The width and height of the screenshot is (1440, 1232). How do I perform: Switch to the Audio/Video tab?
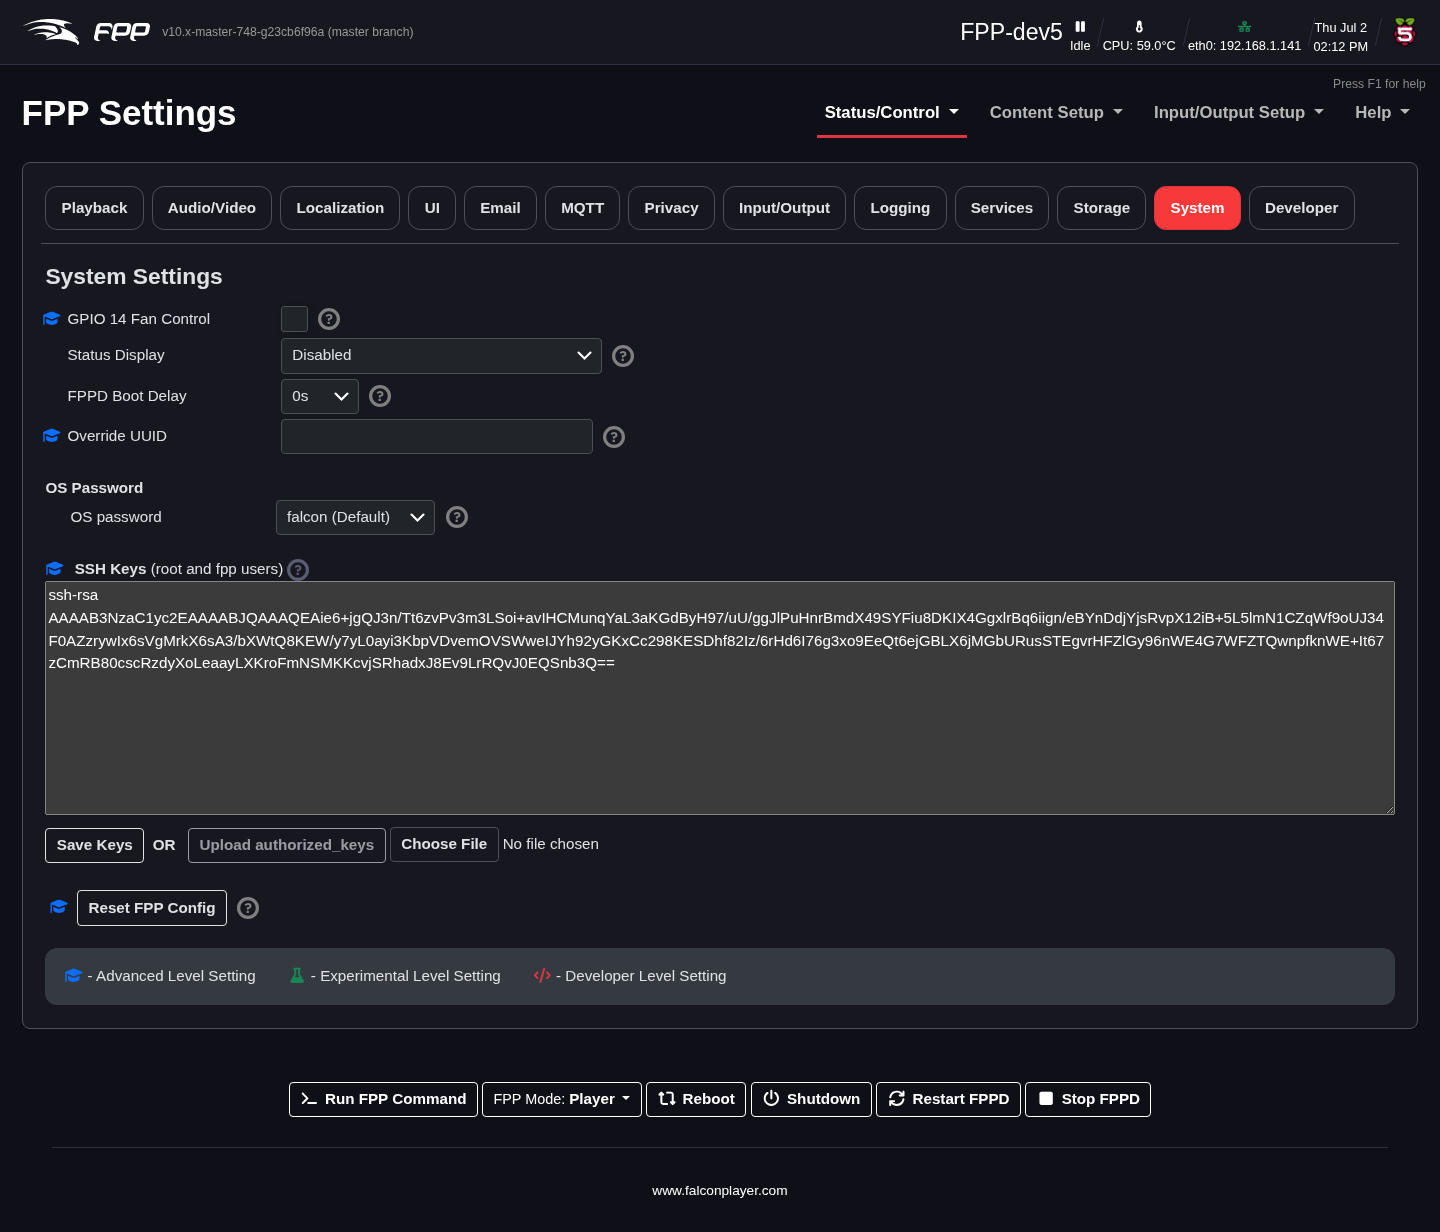(212, 208)
